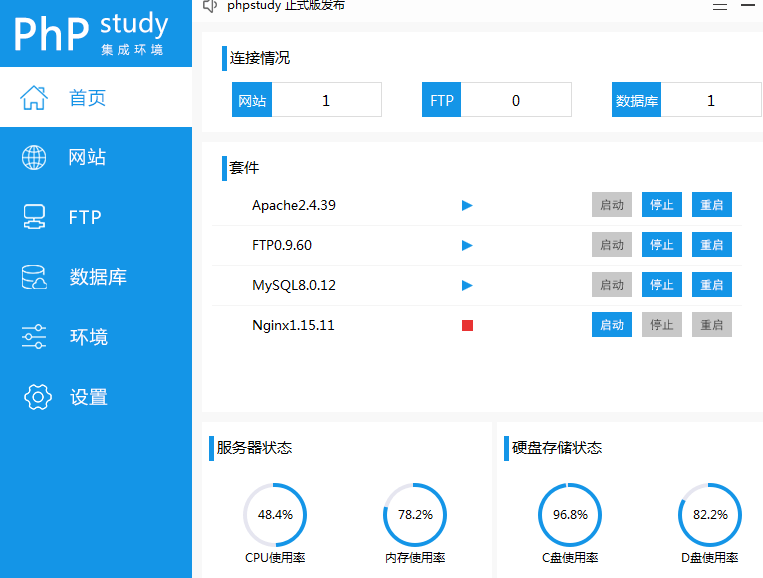Viewport: 763px width, 578px height.
Task: Click 硬盘存储状态 section heading
Action: click(557, 448)
